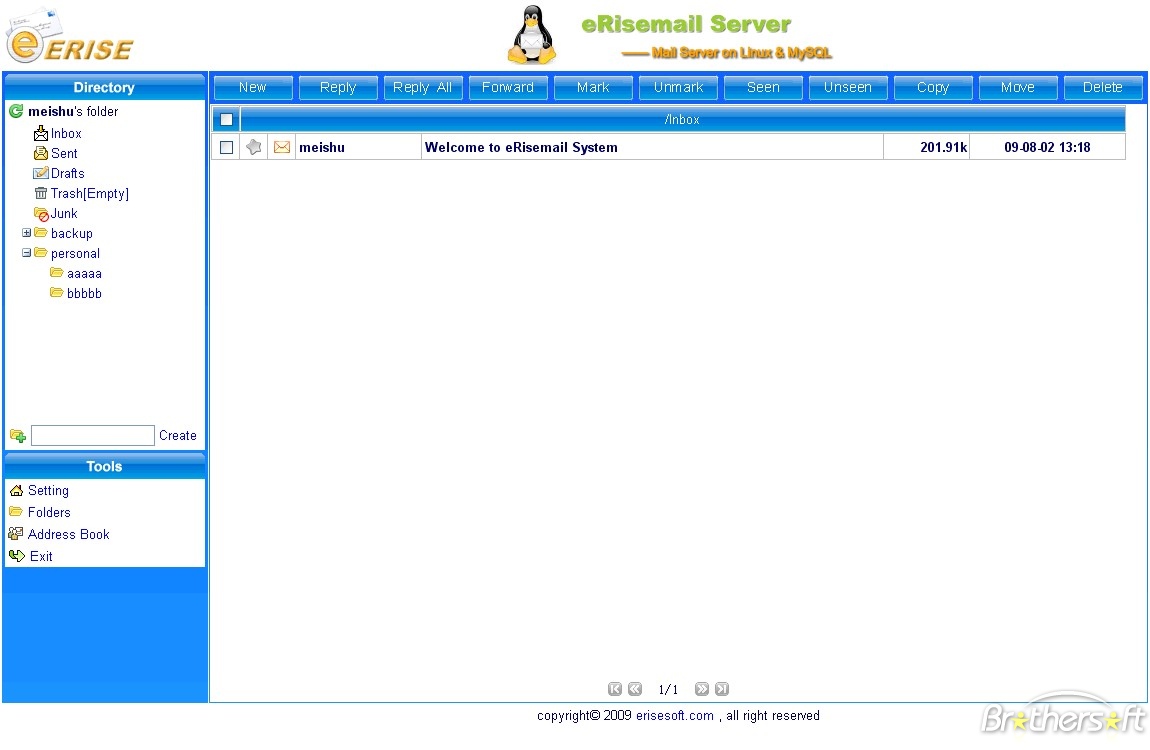This screenshot has height=750, width=1150.
Task: Click the backup folder icon
Action: (41, 232)
